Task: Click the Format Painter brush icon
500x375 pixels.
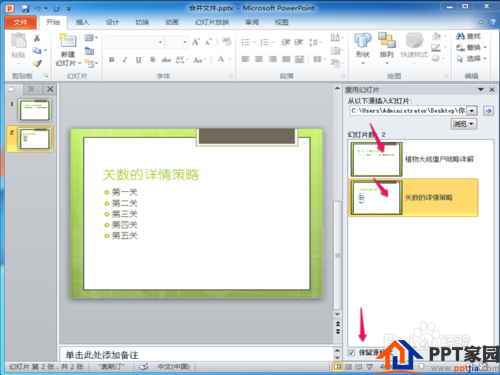Action: coord(37,63)
